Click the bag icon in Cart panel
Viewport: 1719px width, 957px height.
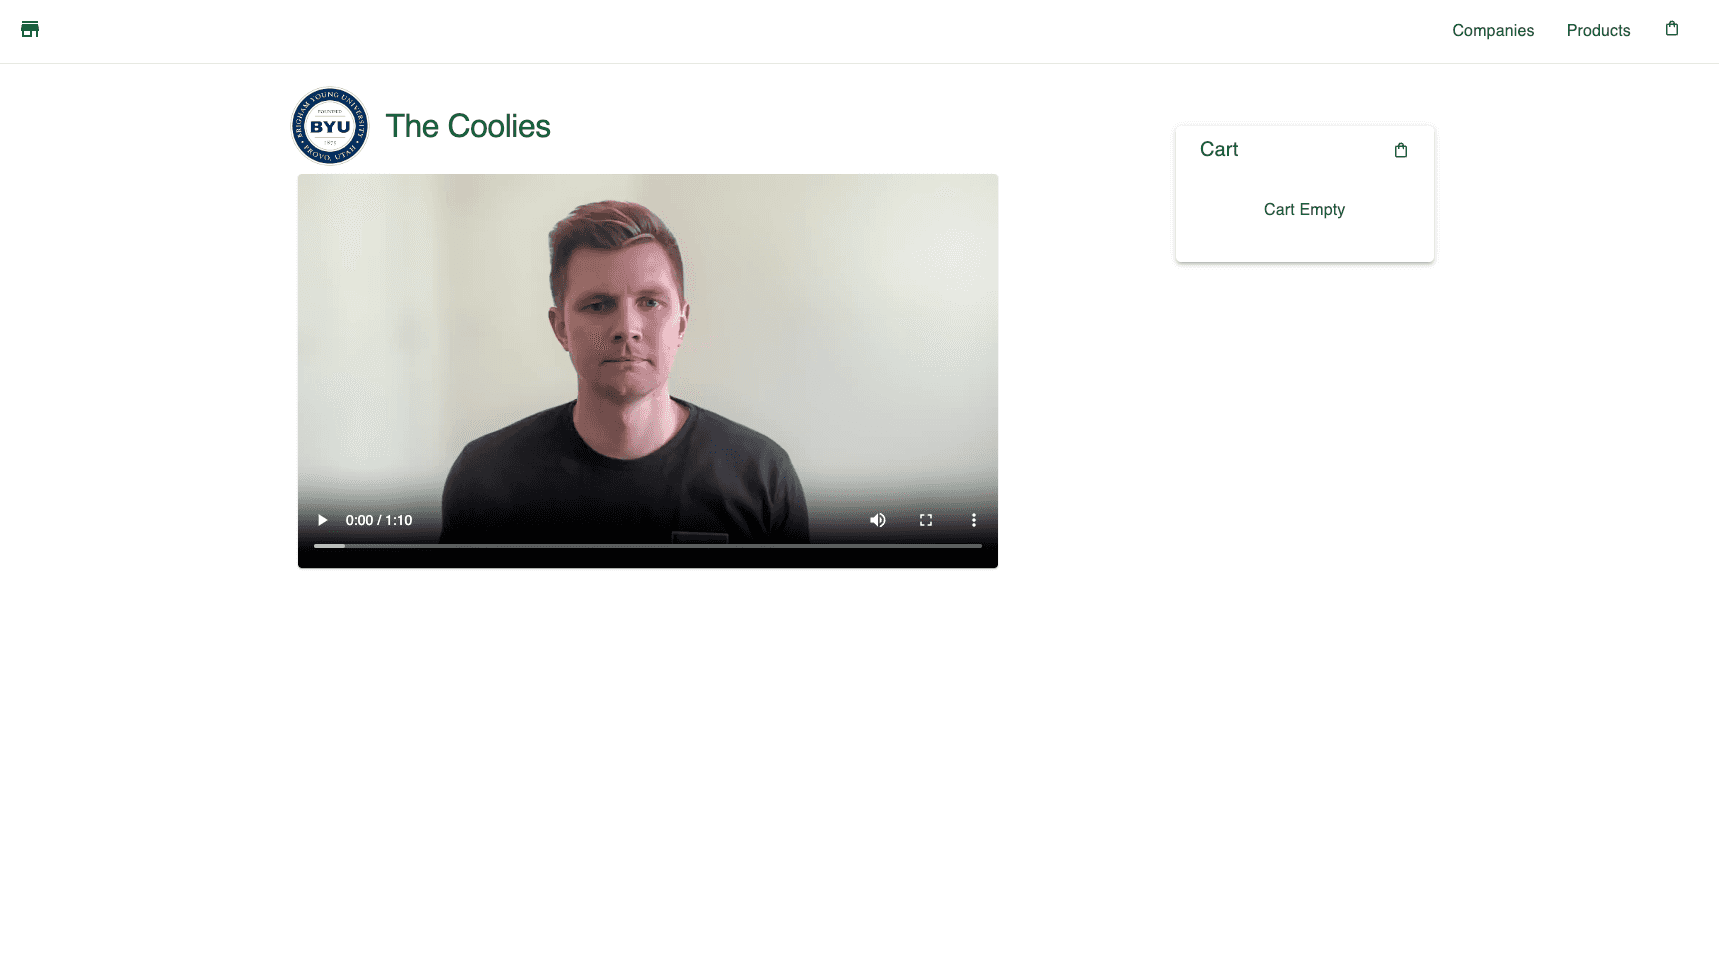[1400, 150]
